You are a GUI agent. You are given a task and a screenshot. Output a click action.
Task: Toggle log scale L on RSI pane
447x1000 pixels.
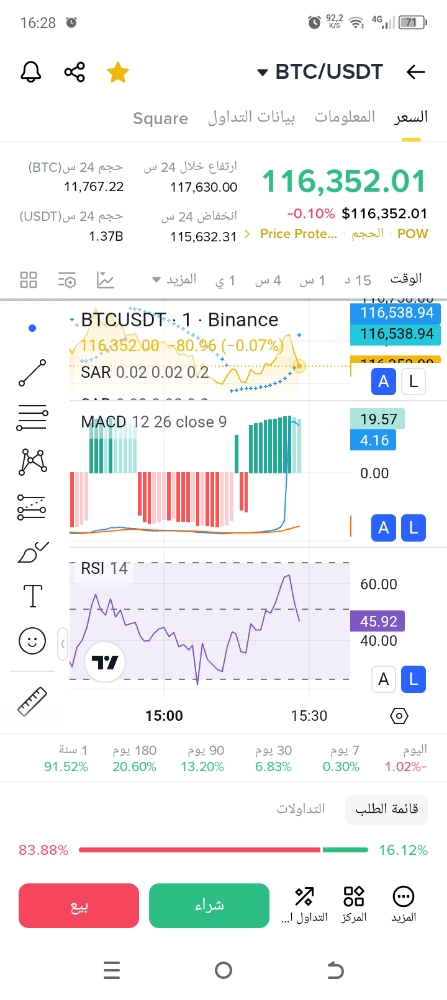coord(413,679)
